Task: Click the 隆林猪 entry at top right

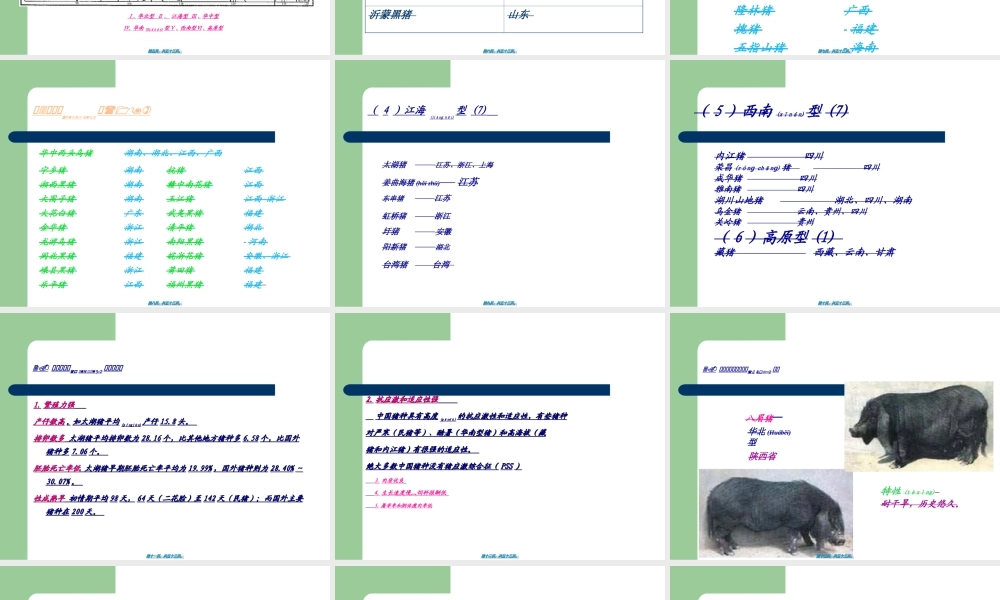Action: click(754, 10)
